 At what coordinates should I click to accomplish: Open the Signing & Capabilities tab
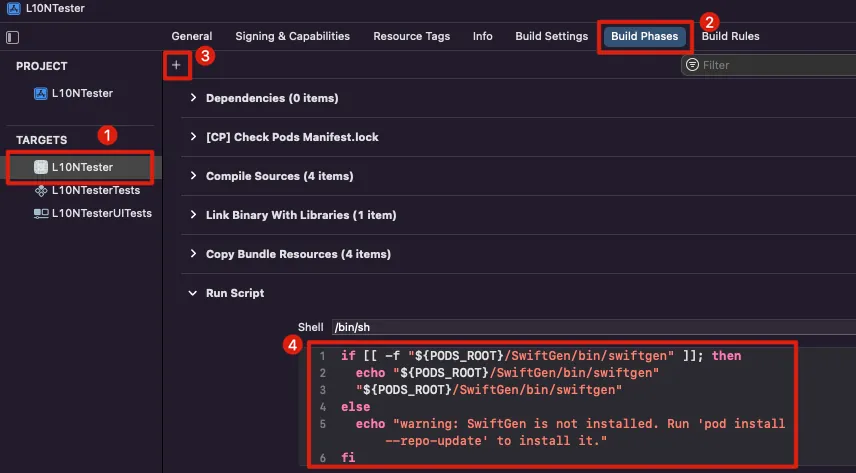click(292, 36)
